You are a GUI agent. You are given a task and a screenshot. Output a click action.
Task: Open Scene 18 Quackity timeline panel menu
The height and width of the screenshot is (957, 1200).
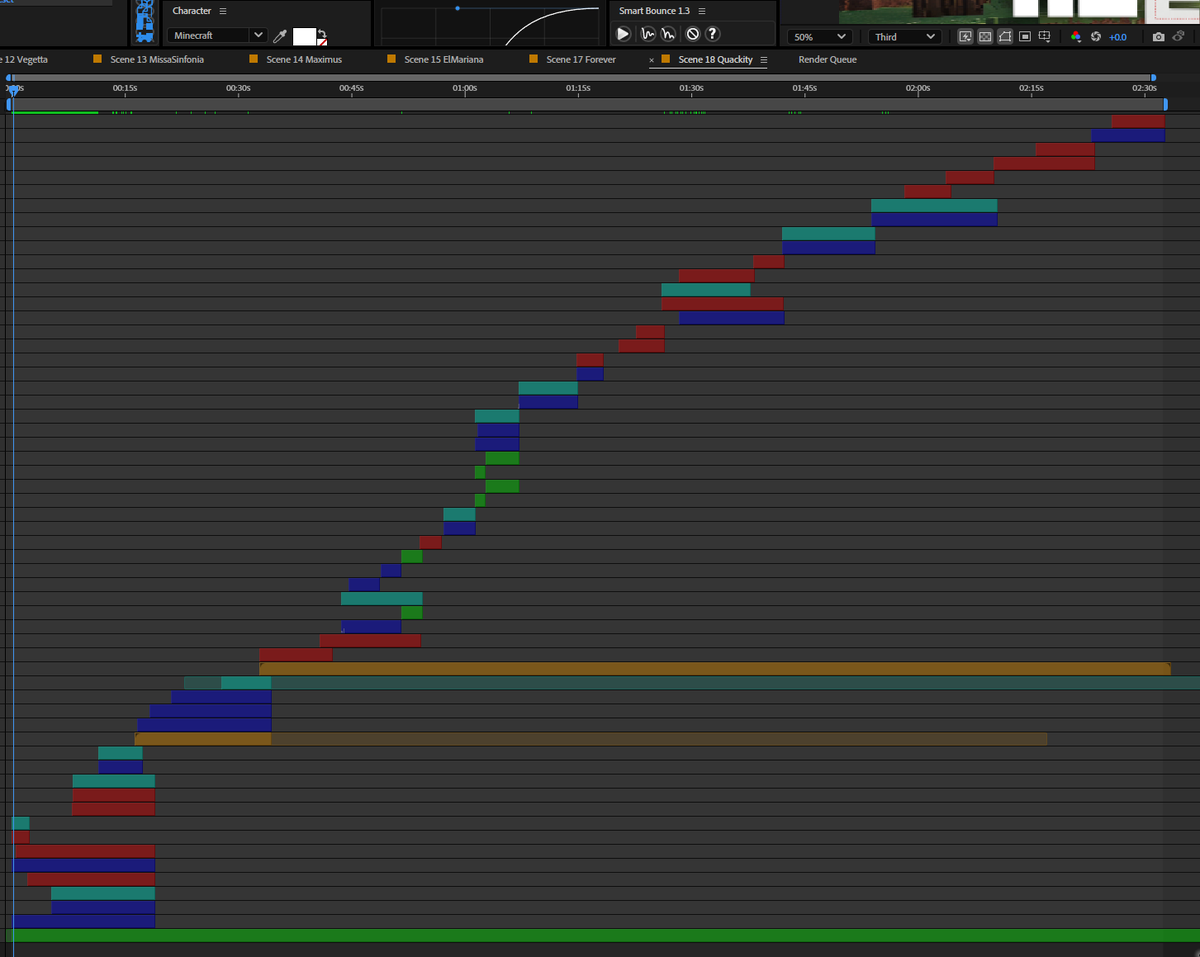click(x=764, y=60)
